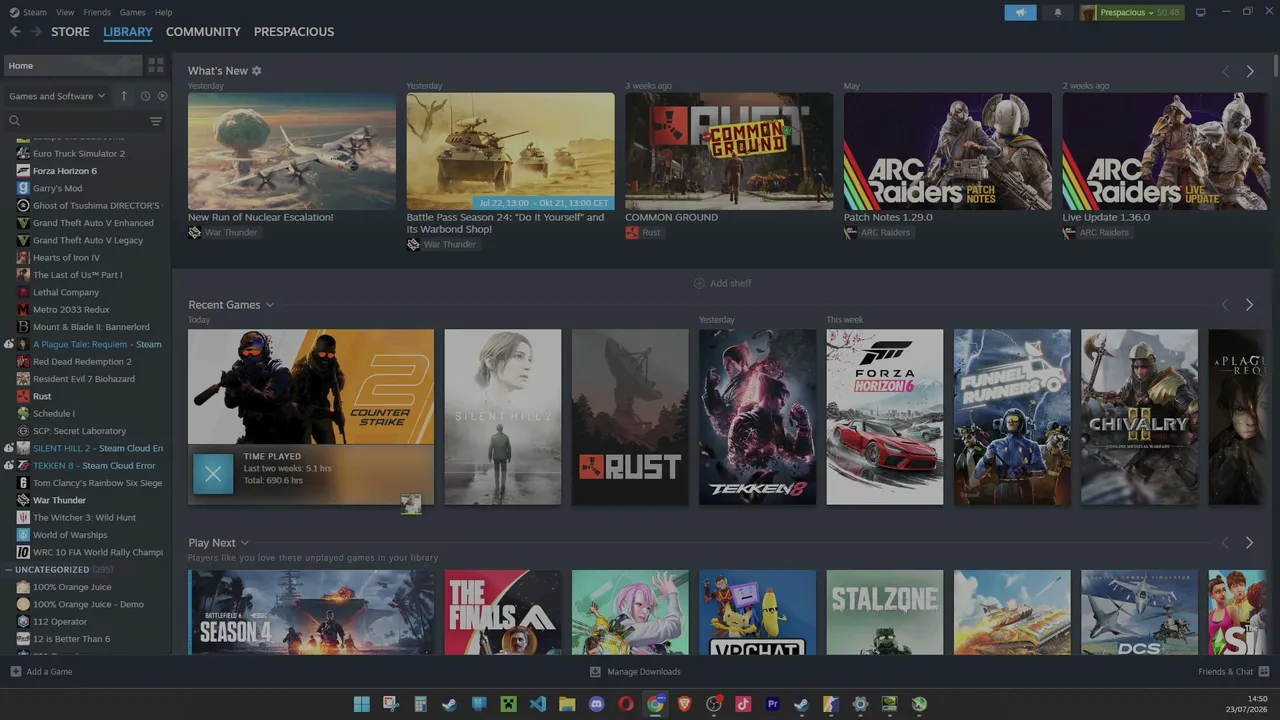1280x720 pixels.
Task: Open the View menu
Action: (x=65, y=12)
